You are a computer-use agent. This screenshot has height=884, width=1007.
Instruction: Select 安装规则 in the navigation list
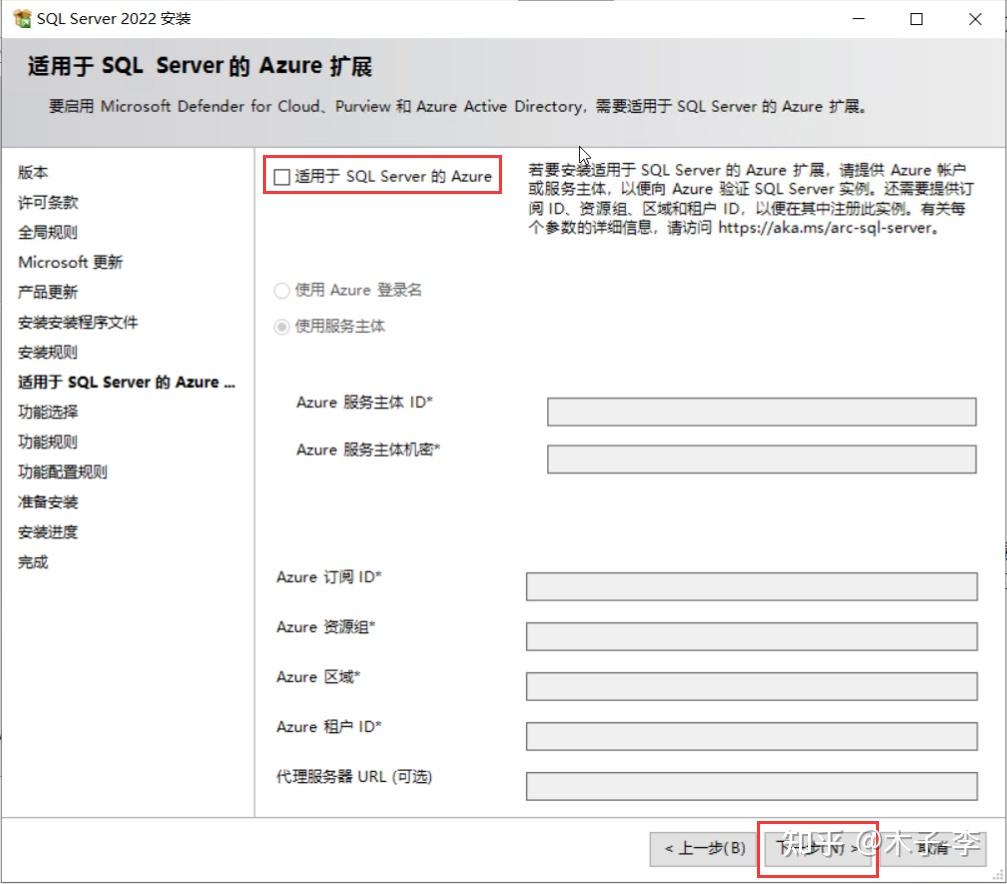46,352
